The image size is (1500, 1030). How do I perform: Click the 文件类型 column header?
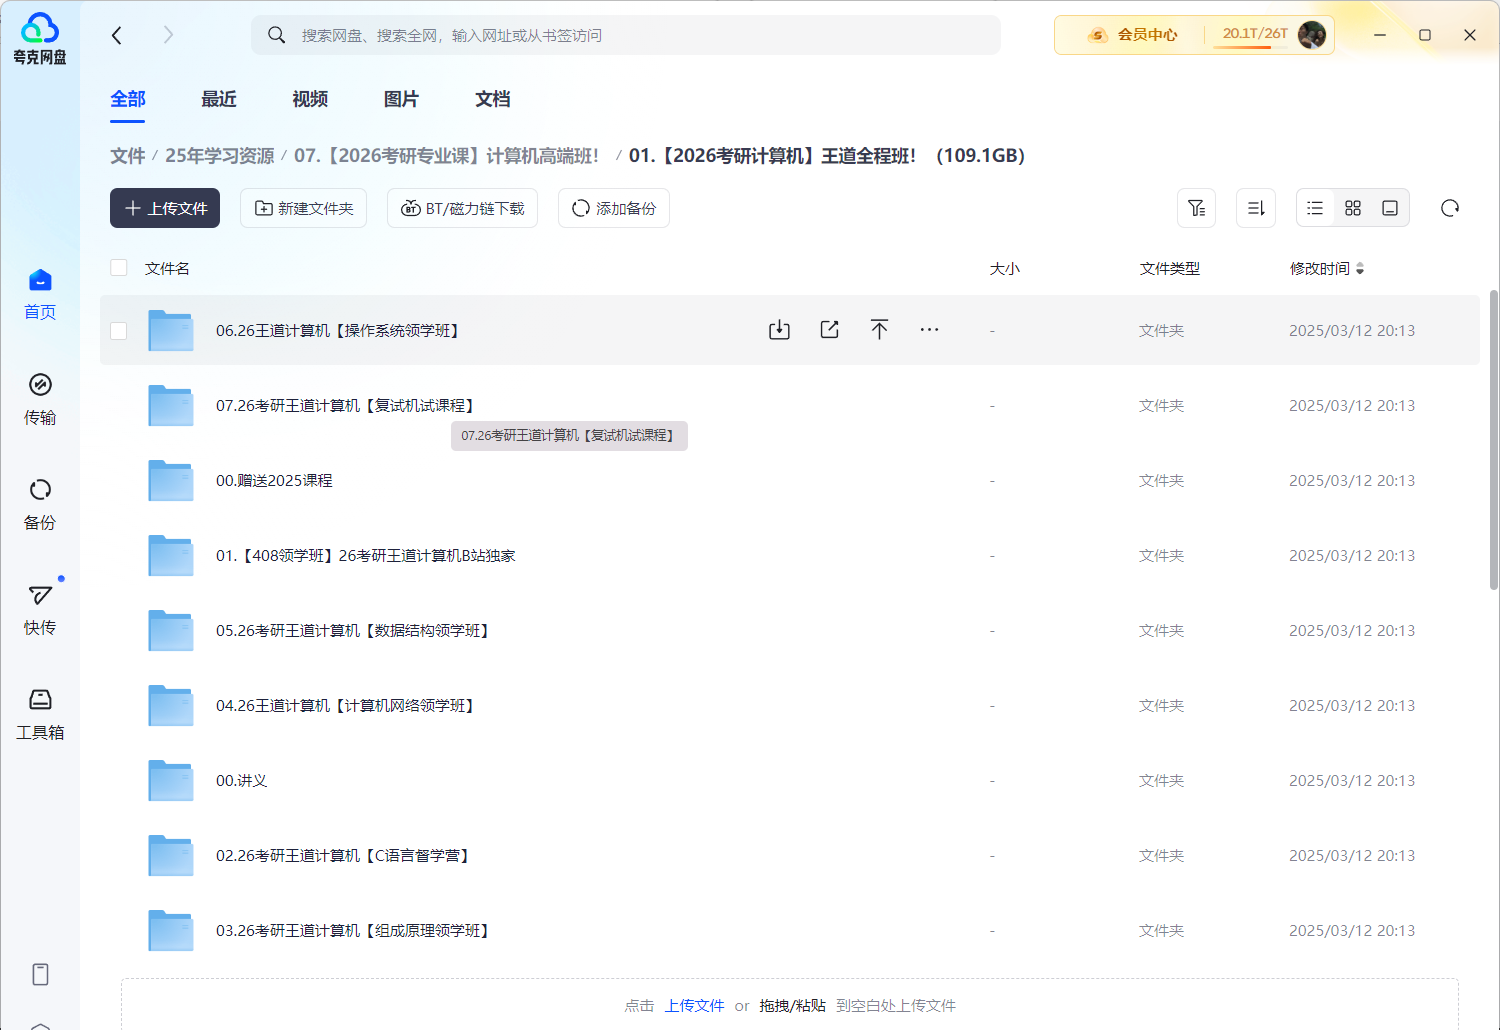[1169, 268]
